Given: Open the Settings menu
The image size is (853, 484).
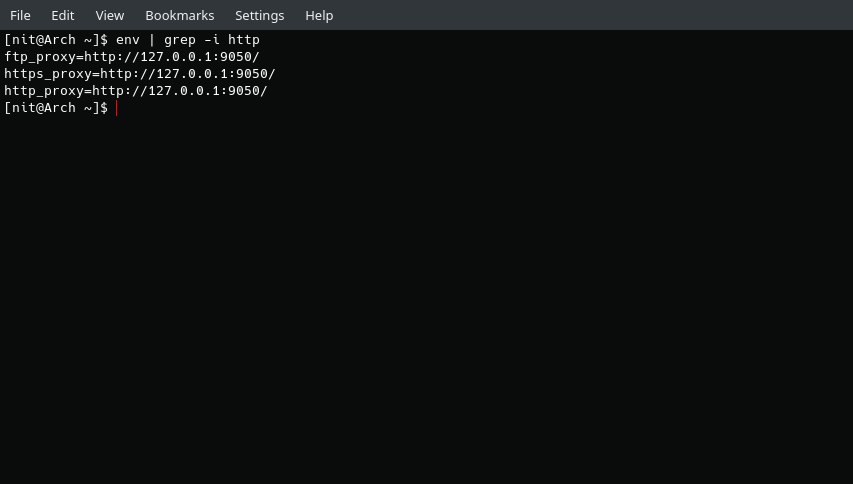Looking at the screenshot, I should click(259, 16).
